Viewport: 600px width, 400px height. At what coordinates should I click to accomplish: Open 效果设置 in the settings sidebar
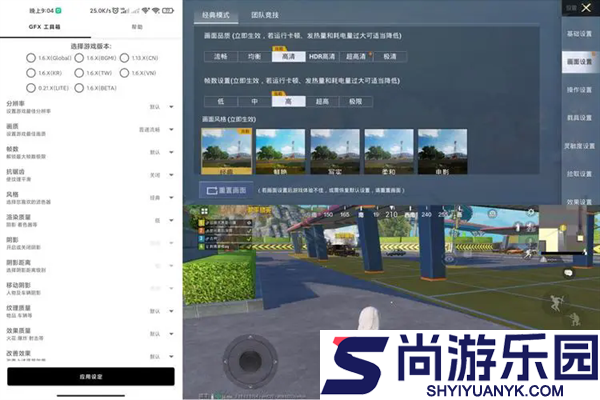579,201
